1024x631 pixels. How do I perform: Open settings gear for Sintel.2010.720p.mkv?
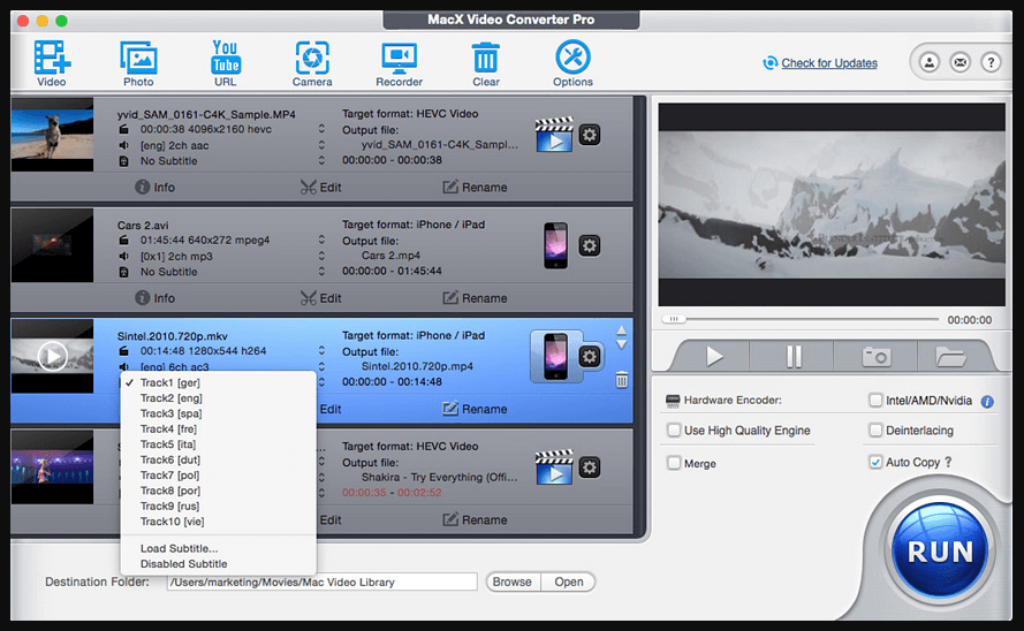pos(589,357)
